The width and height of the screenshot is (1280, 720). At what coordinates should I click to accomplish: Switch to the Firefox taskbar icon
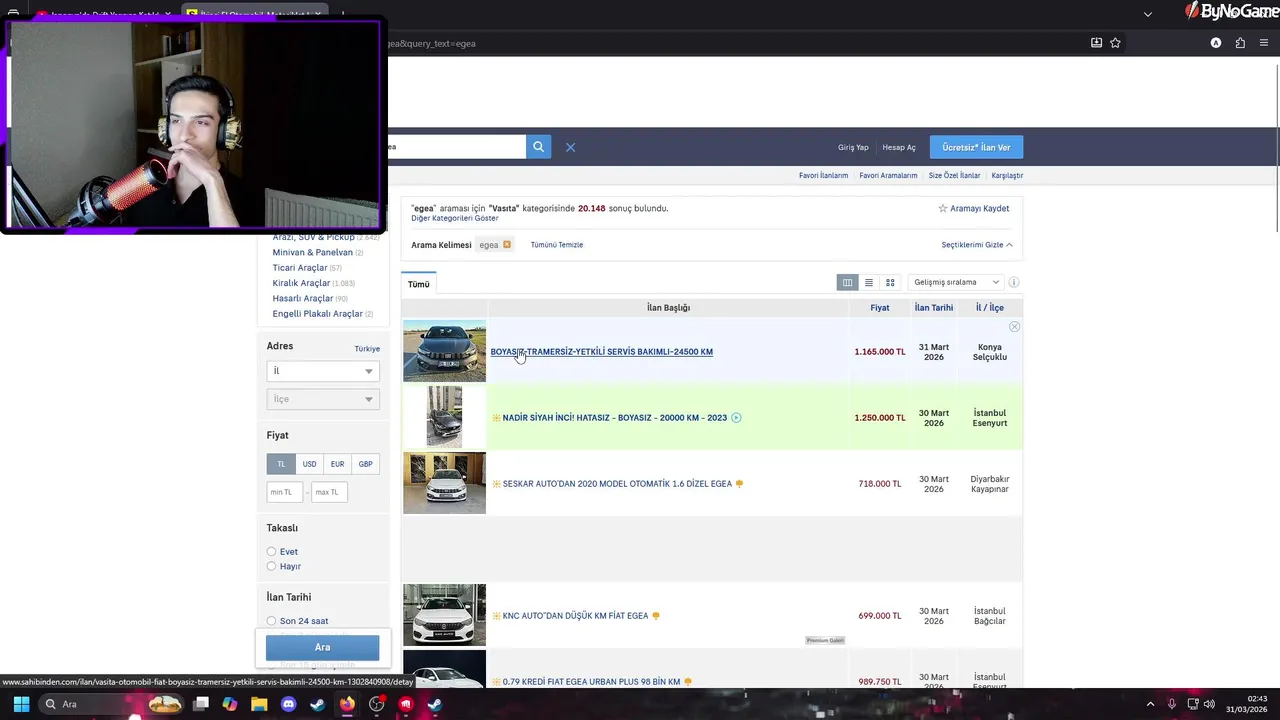pos(347,704)
